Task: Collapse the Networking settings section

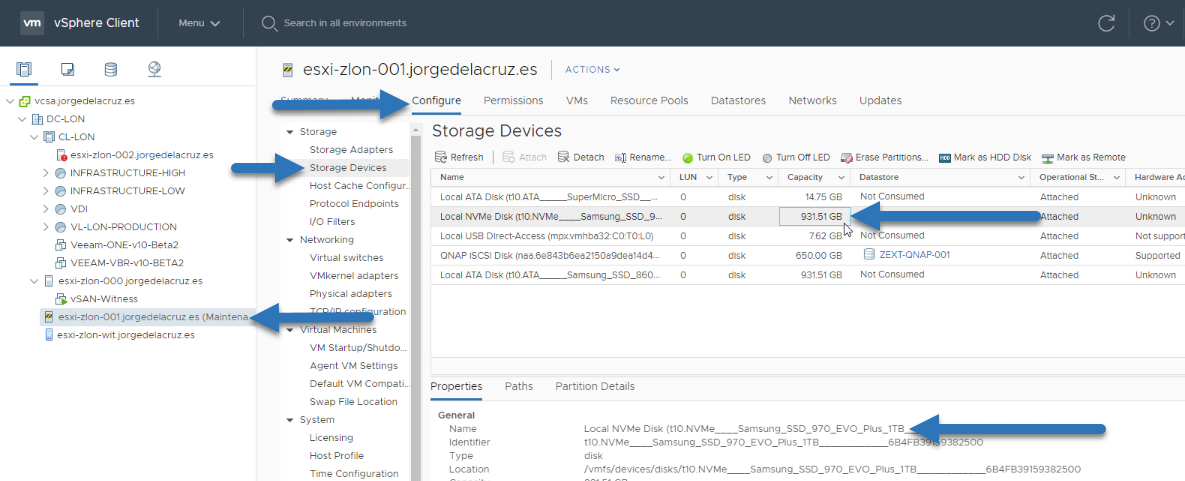Action: [289, 240]
